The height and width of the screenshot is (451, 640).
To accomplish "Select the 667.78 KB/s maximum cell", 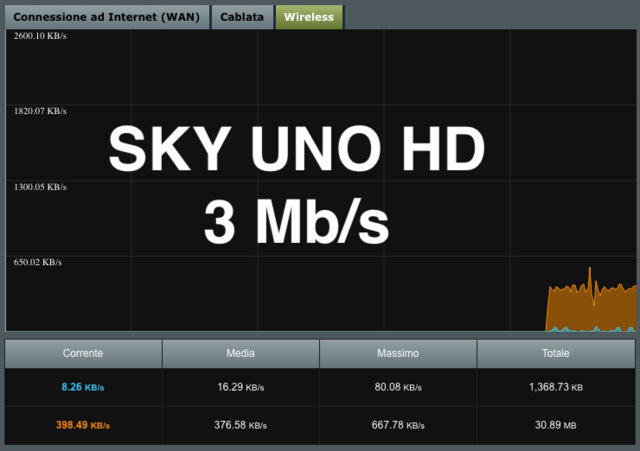I will tap(398, 425).
